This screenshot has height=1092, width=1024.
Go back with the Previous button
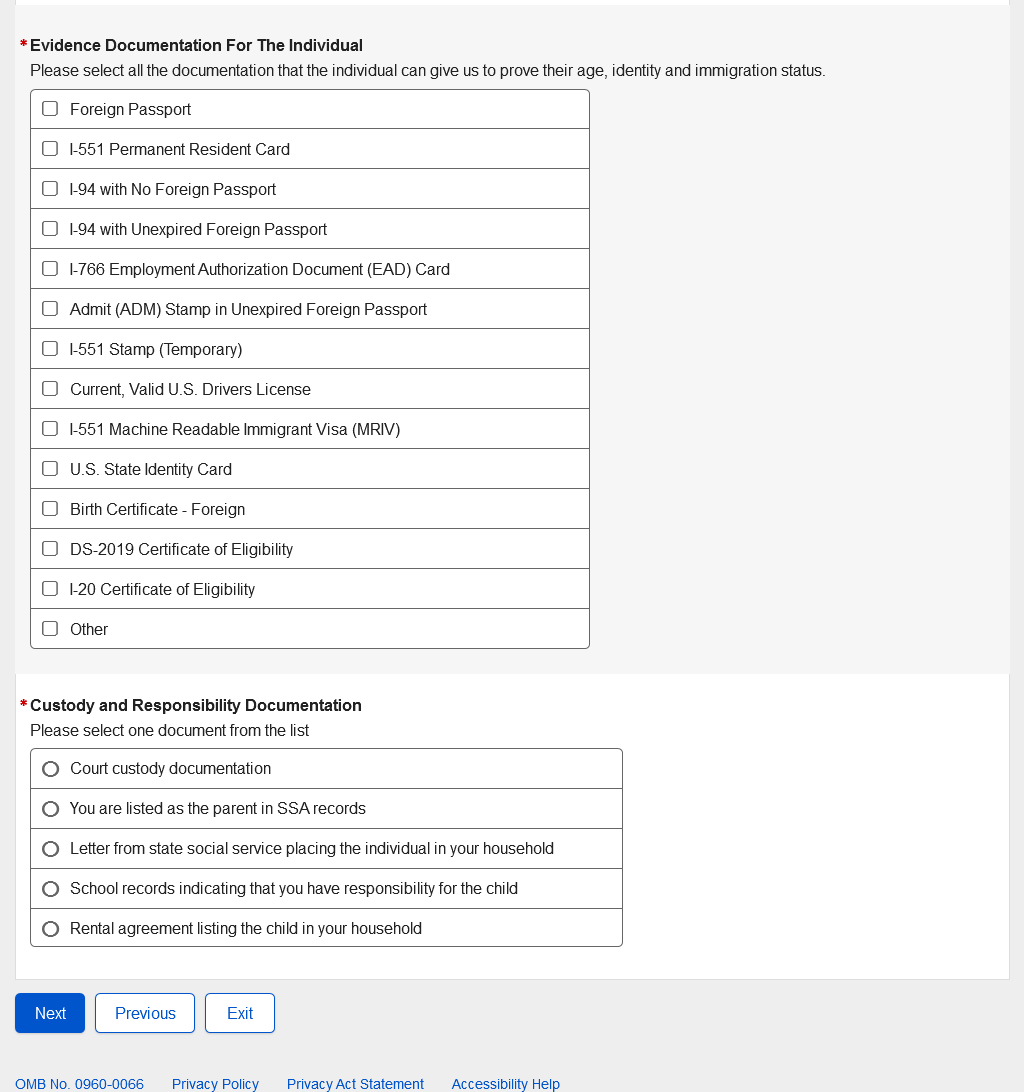(x=145, y=1013)
